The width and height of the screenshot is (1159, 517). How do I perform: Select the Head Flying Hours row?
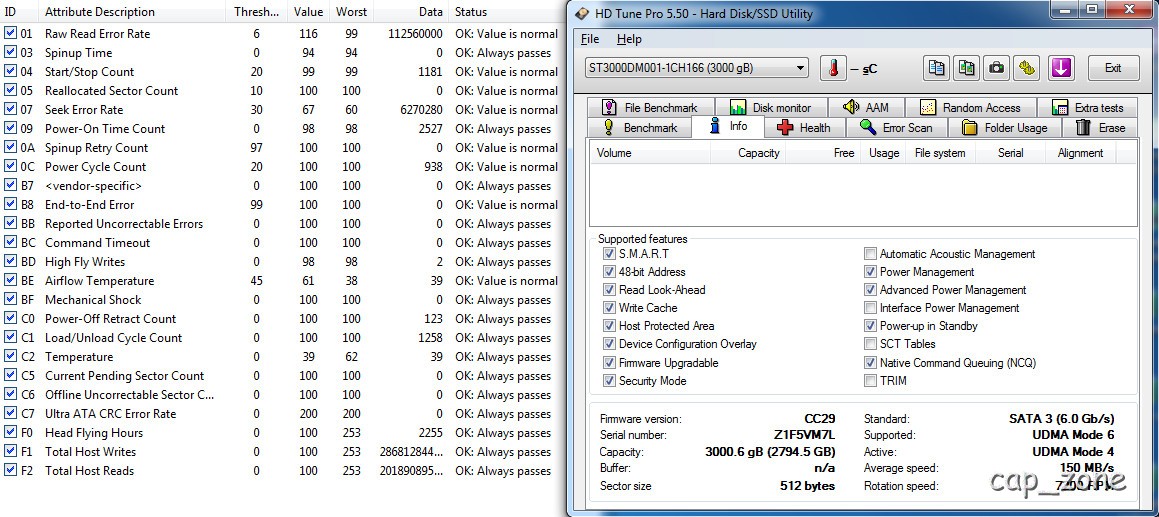point(281,433)
